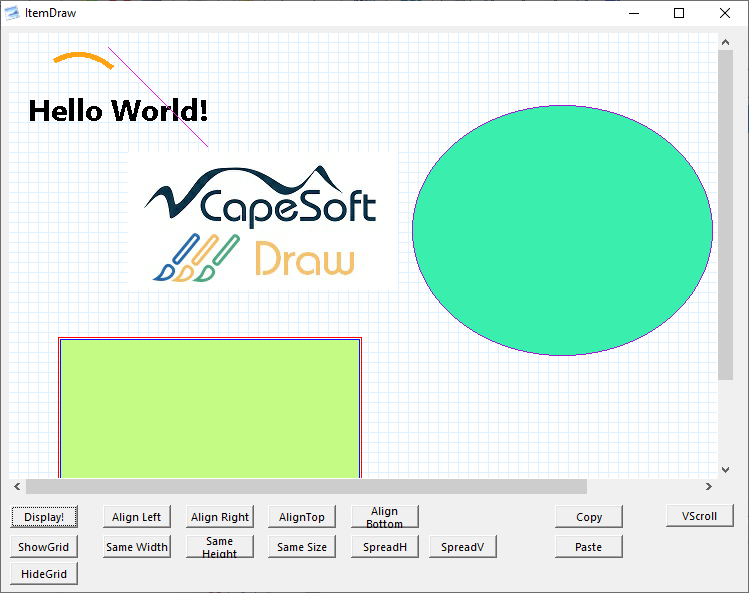Select the orange arc shape
Image resolution: width=749 pixels, height=594 pixels.
point(83,58)
